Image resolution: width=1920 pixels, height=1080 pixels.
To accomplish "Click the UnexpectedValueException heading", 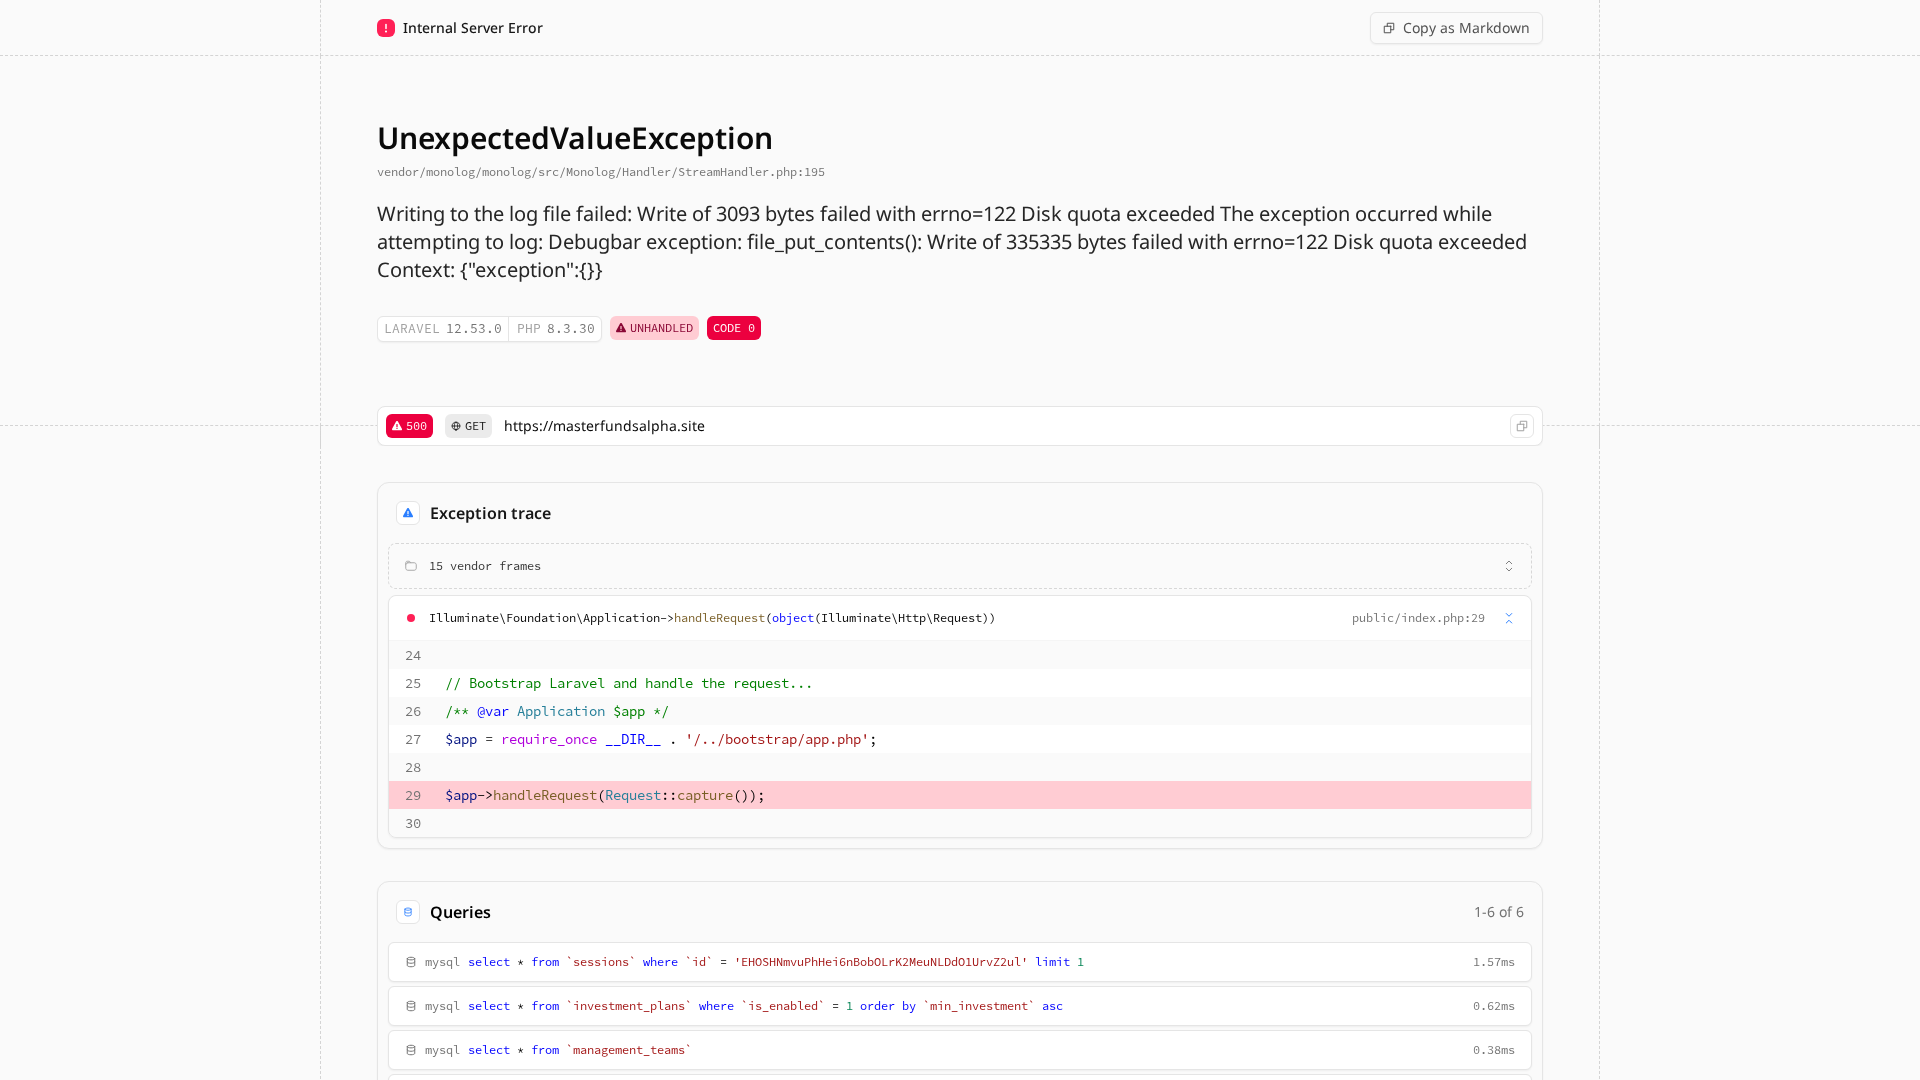I will click(x=575, y=138).
